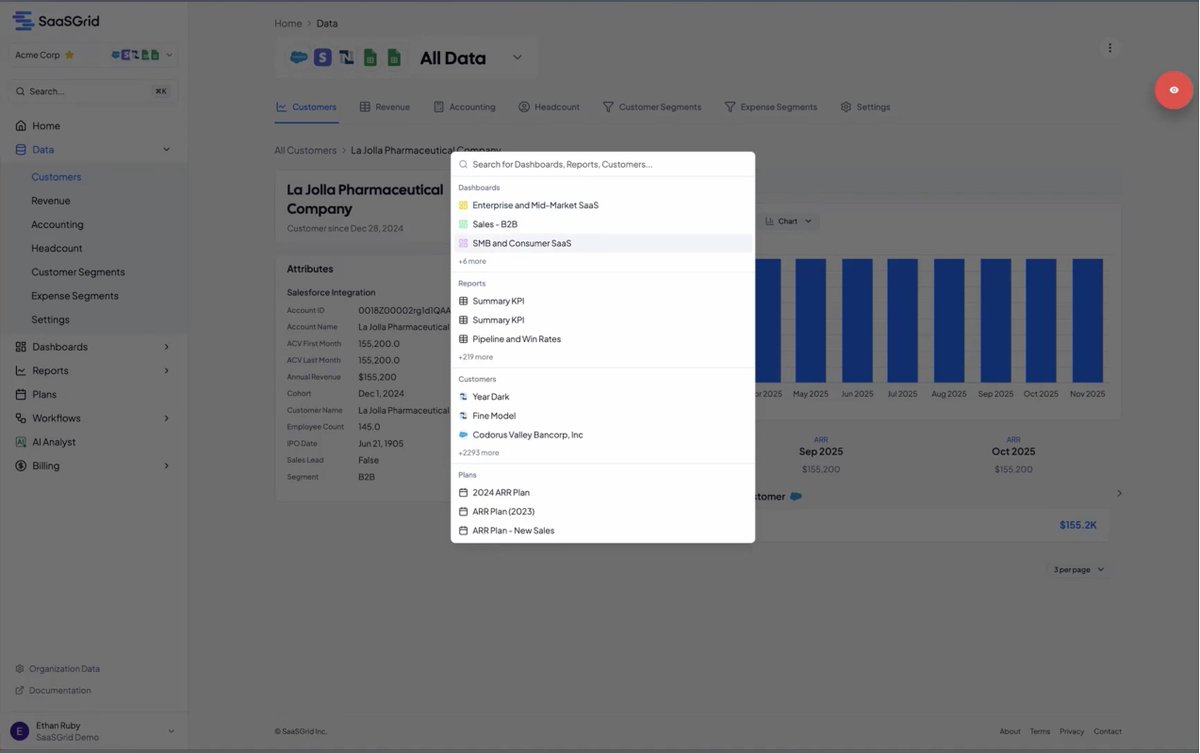This screenshot has height=753, width=1200.
Task: Open Documentation link
Action: coord(53,691)
